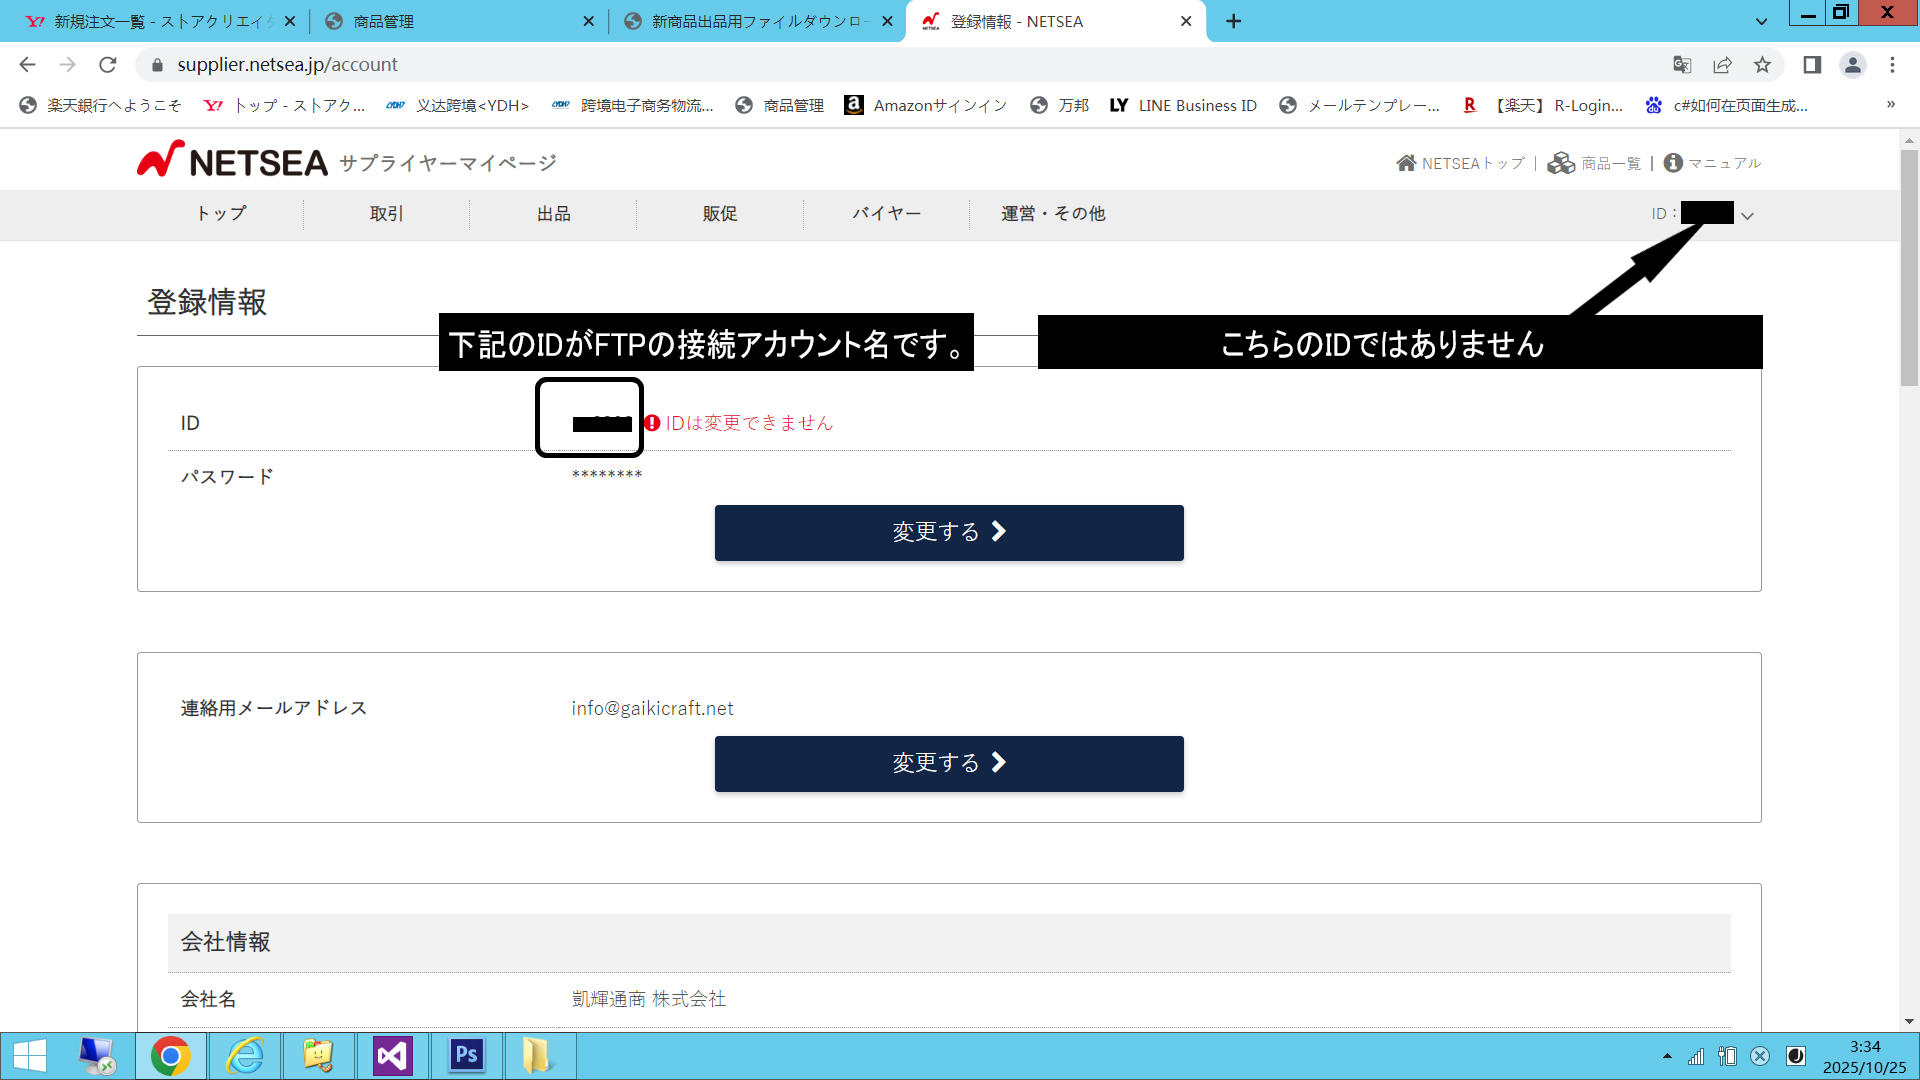Viewport: 1920px width, 1080px height.
Task: Expand the tab search chevron
Action: point(1762,21)
